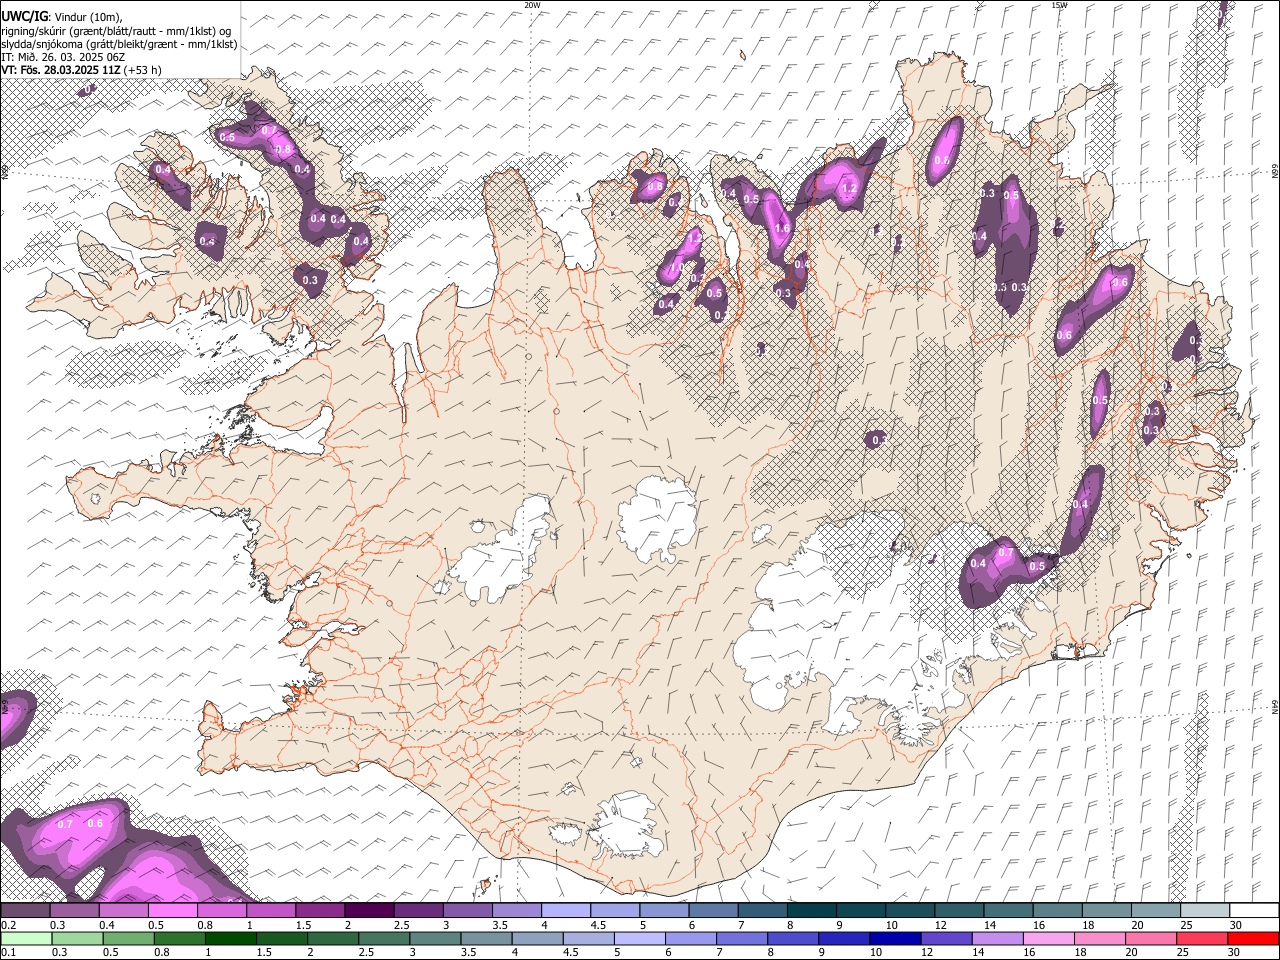Pick the dark teal 8 swatch in the purple legend
1280x960 pixels.
[812, 911]
